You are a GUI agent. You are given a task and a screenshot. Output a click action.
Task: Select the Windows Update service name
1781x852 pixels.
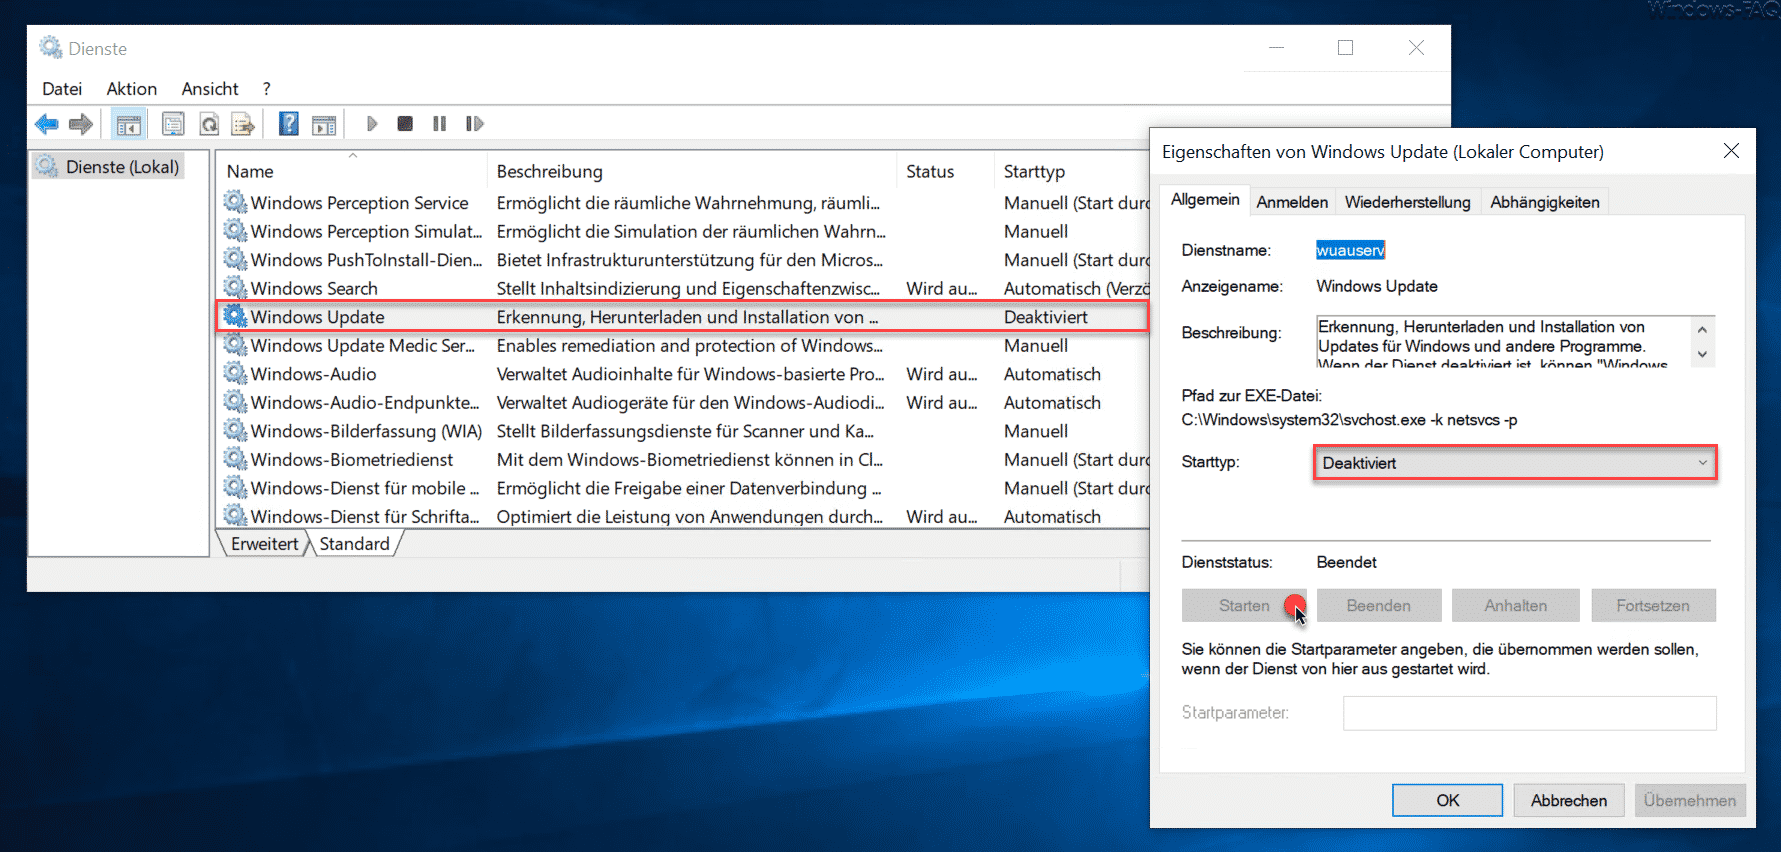(317, 317)
